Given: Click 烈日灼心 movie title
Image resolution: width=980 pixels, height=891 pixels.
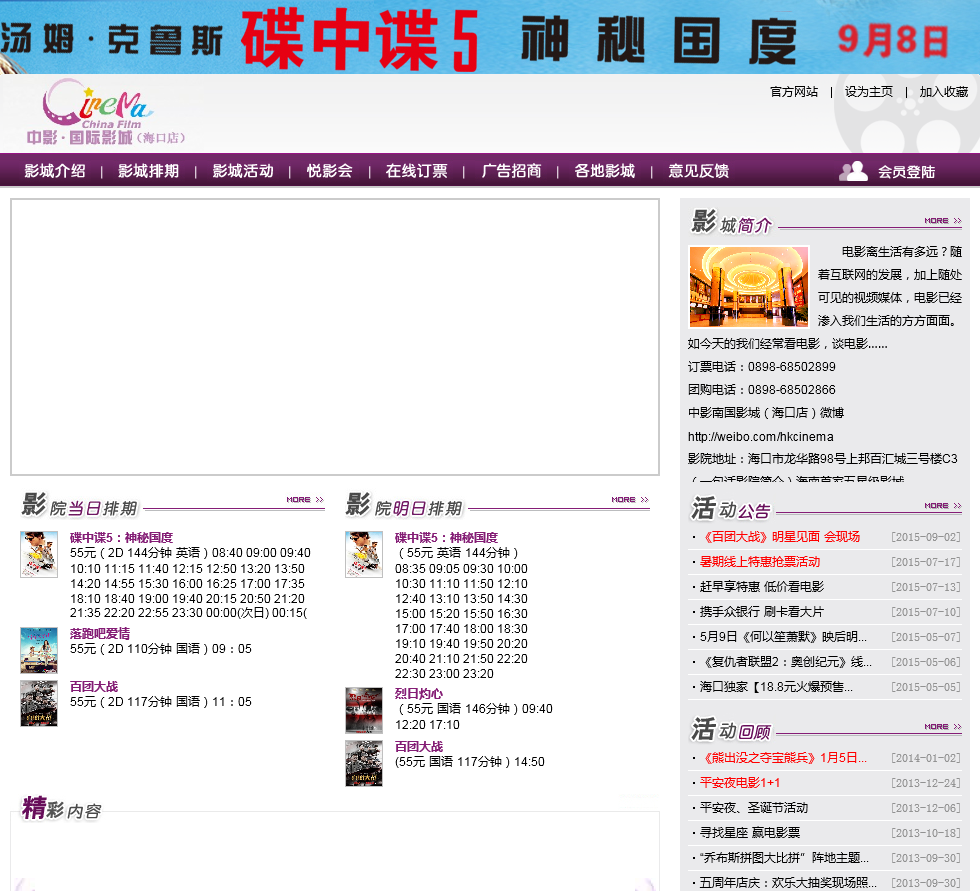Looking at the screenshot, I should tap(419, 694).
